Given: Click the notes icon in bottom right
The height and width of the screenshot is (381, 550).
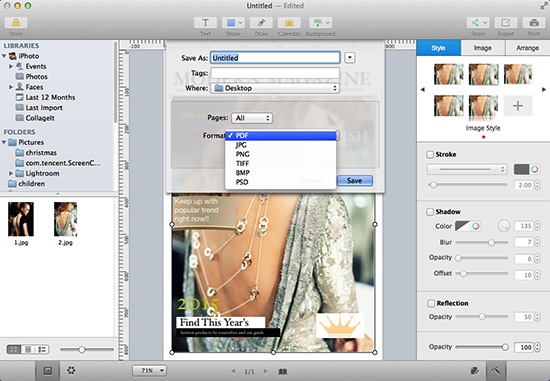Looking at the screenshot, I should 475,370.
